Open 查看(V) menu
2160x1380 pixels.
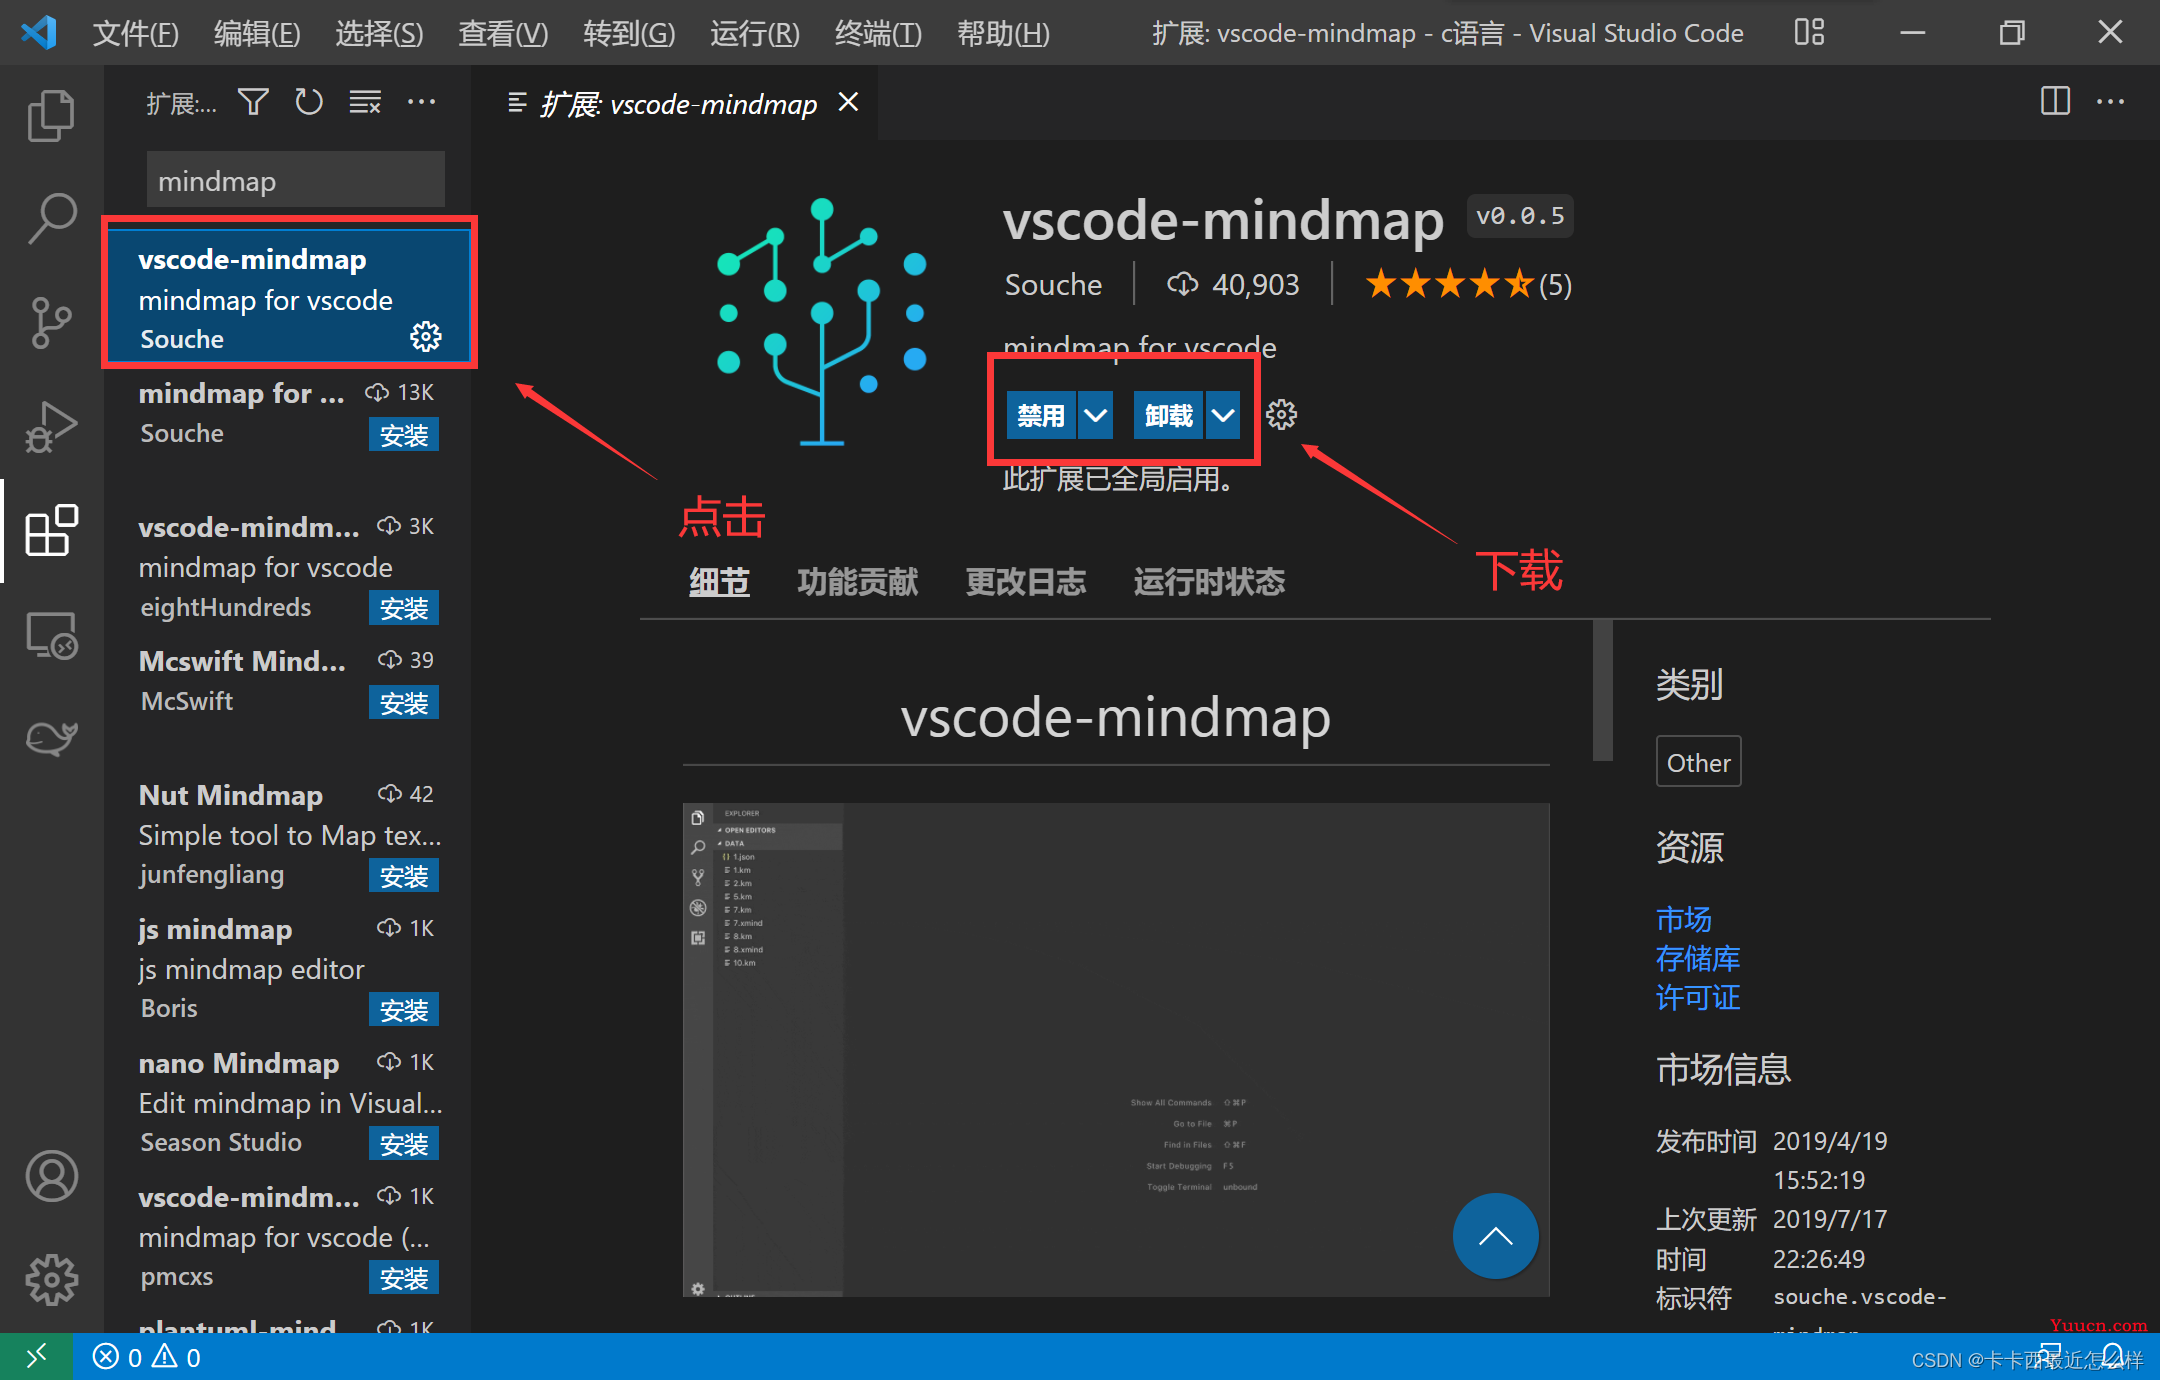click(503, 33)
